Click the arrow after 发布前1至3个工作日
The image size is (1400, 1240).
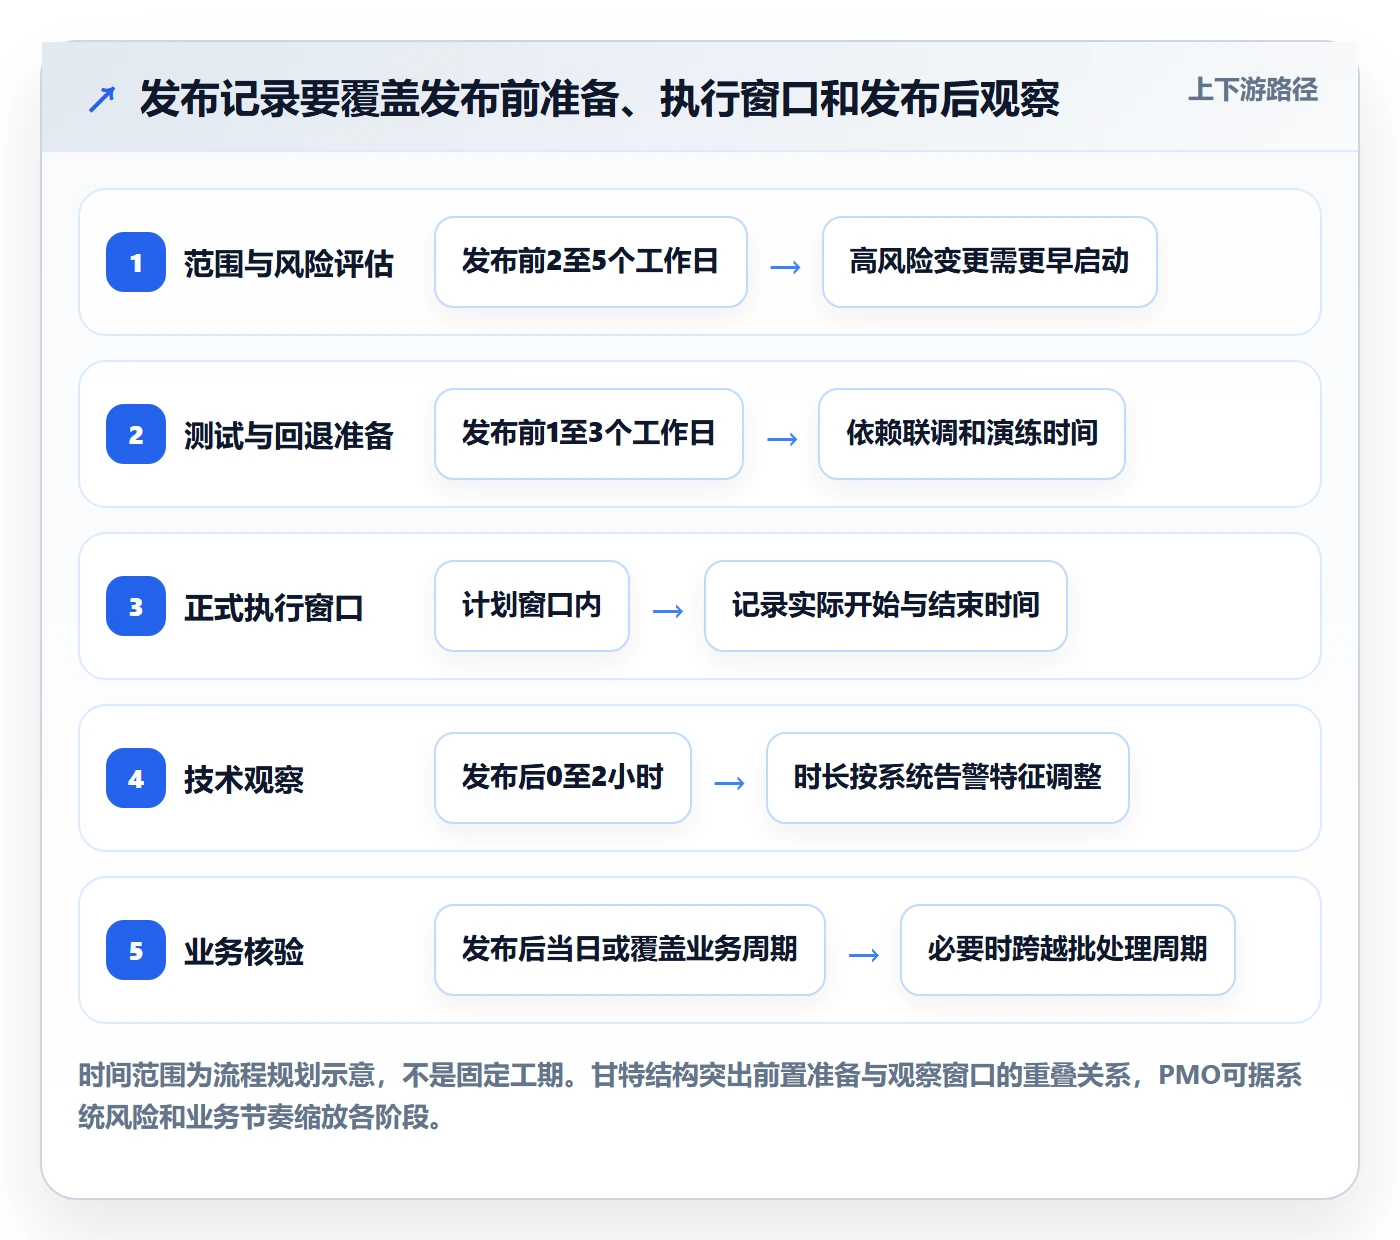(781, 438)
